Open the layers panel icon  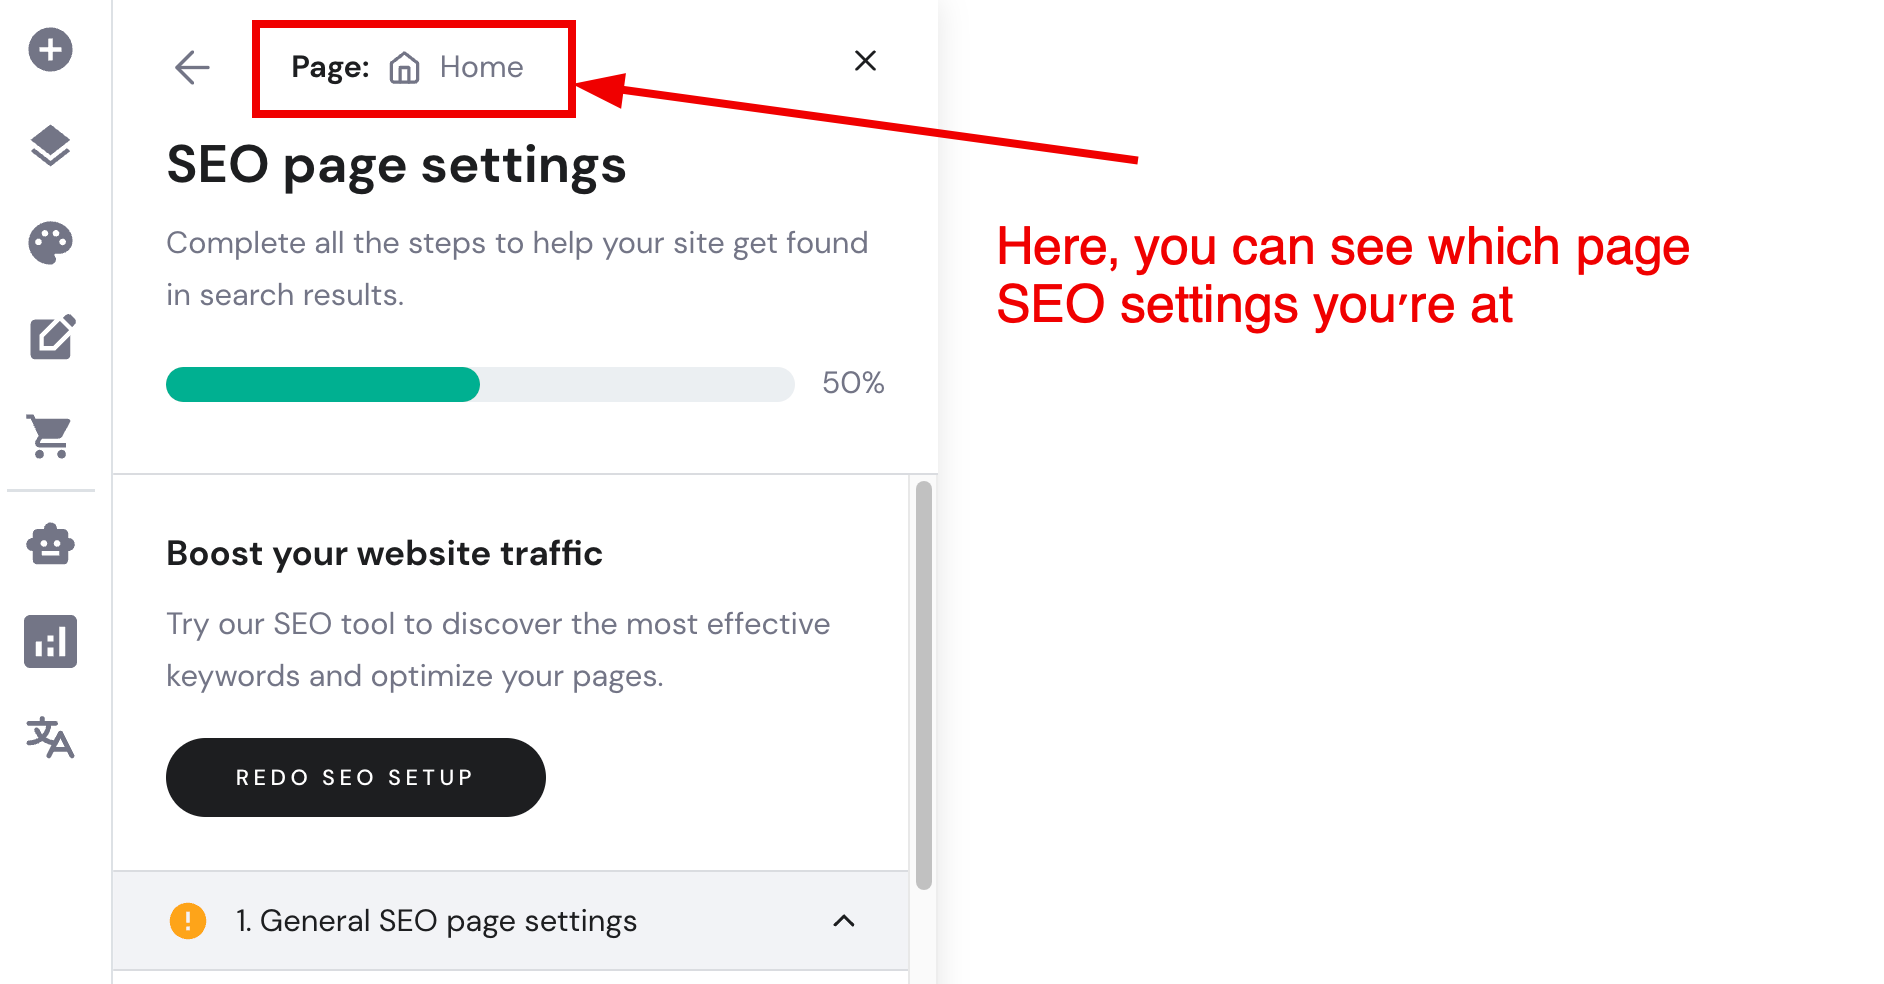[x=50, y=146]
